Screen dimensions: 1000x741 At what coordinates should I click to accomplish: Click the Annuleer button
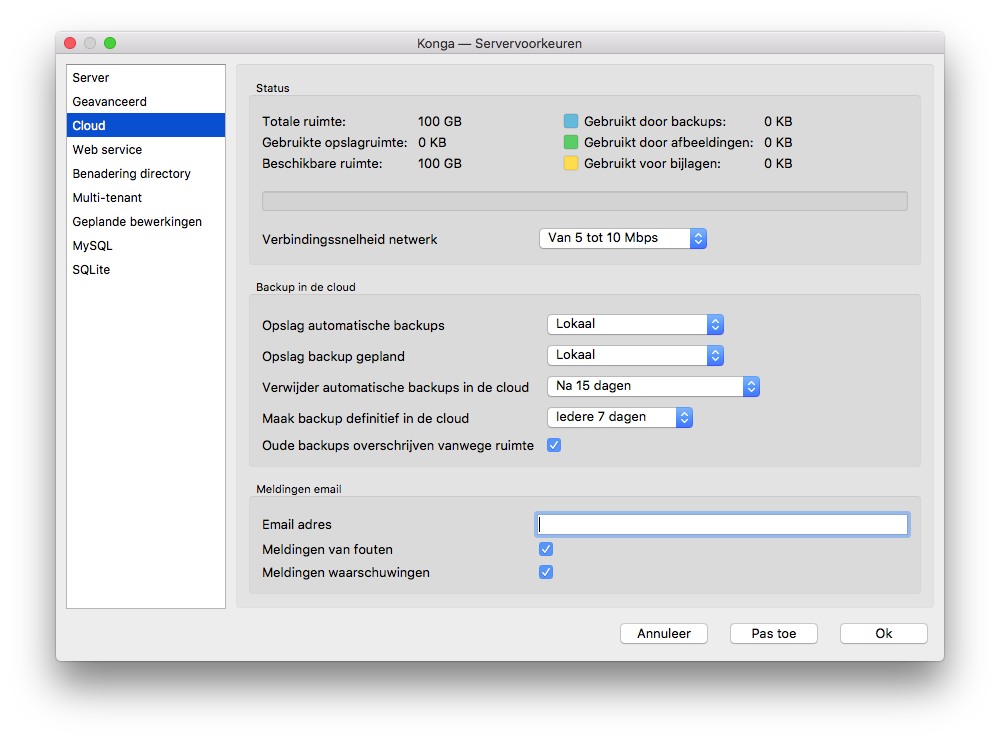tap(664, 633)
